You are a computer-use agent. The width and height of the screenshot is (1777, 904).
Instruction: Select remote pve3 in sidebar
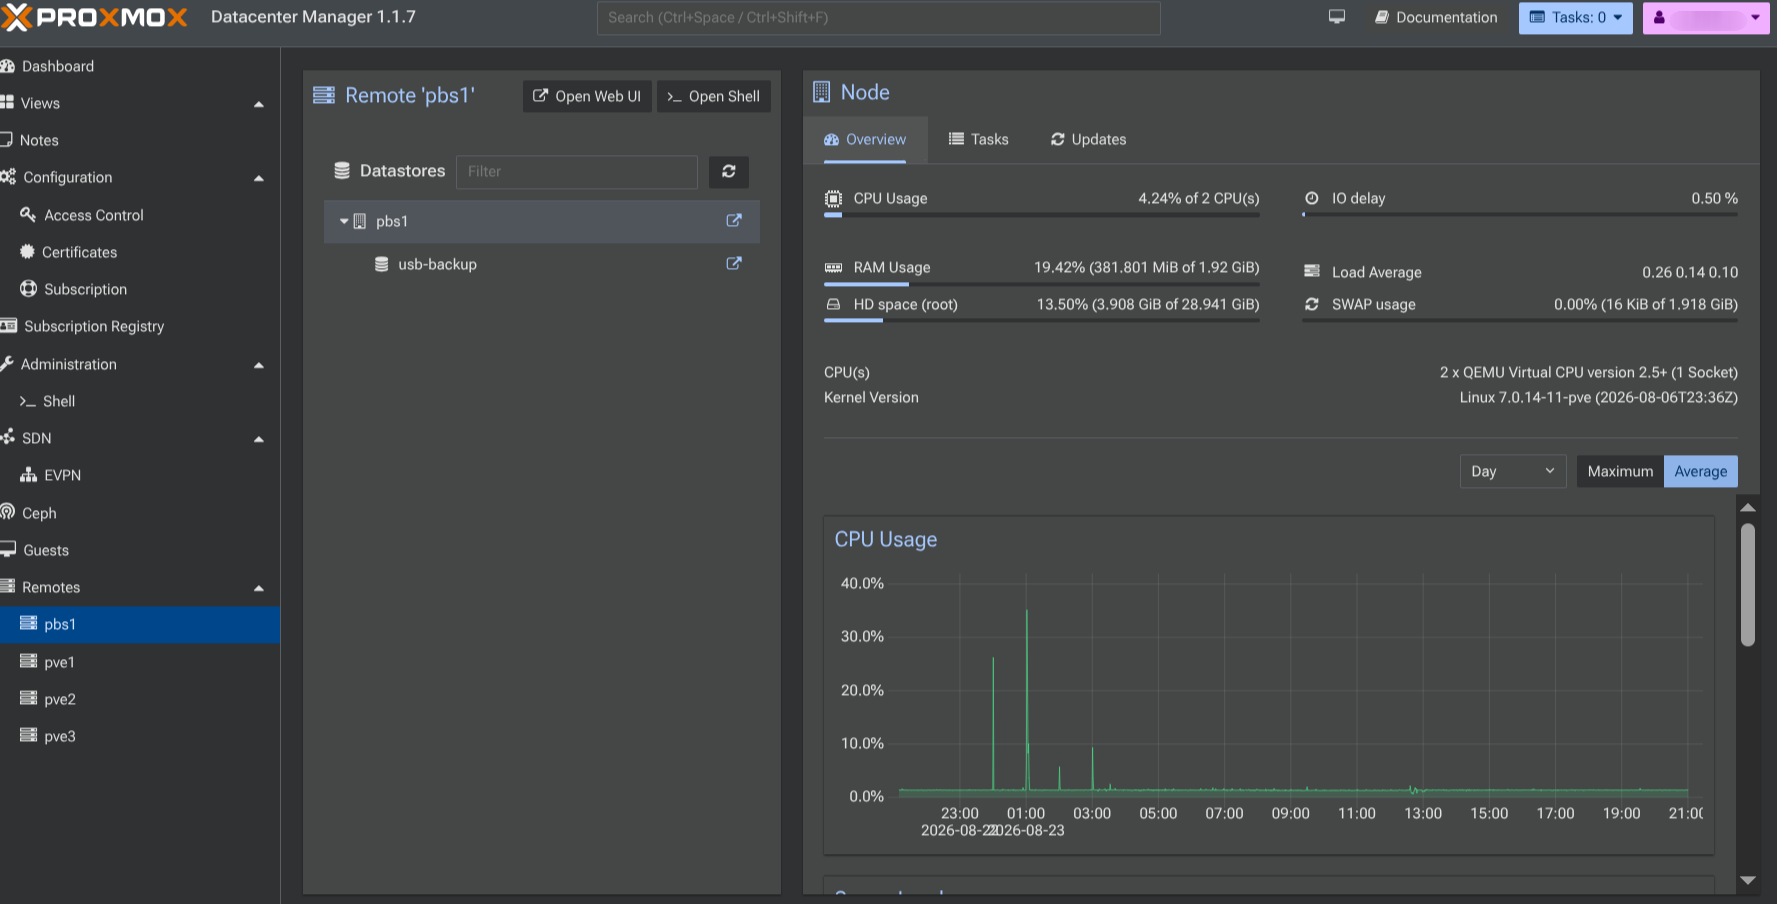coord(140,736)
